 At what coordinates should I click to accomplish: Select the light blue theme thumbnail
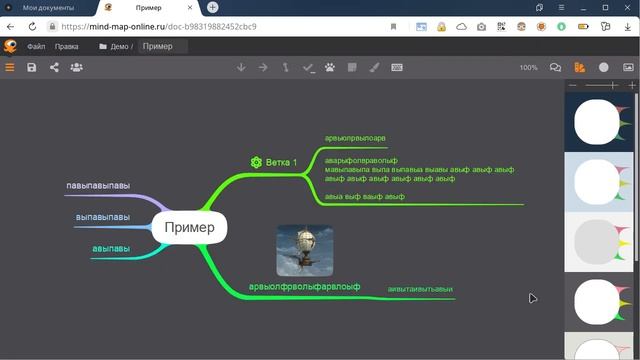599,182
